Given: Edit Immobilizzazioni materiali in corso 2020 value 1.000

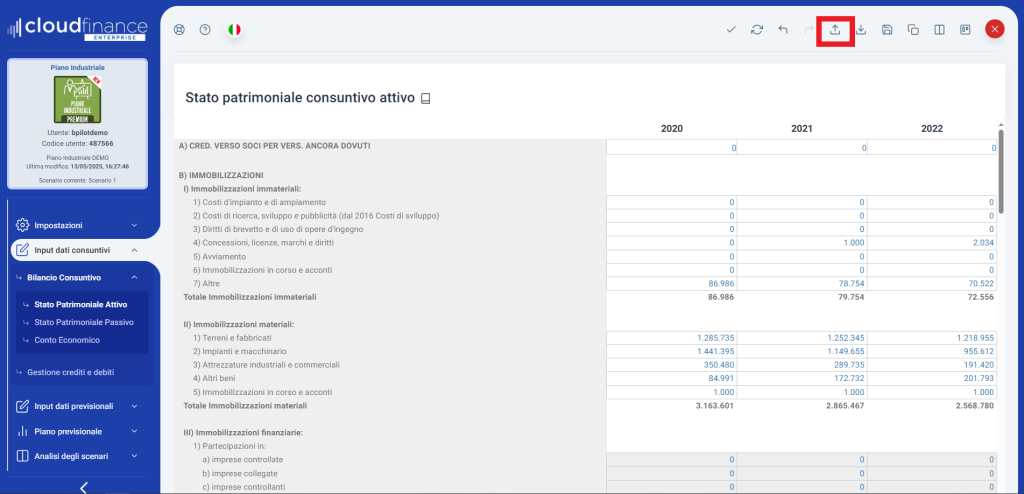Looking at the screenshot, I should coord(671,392).
